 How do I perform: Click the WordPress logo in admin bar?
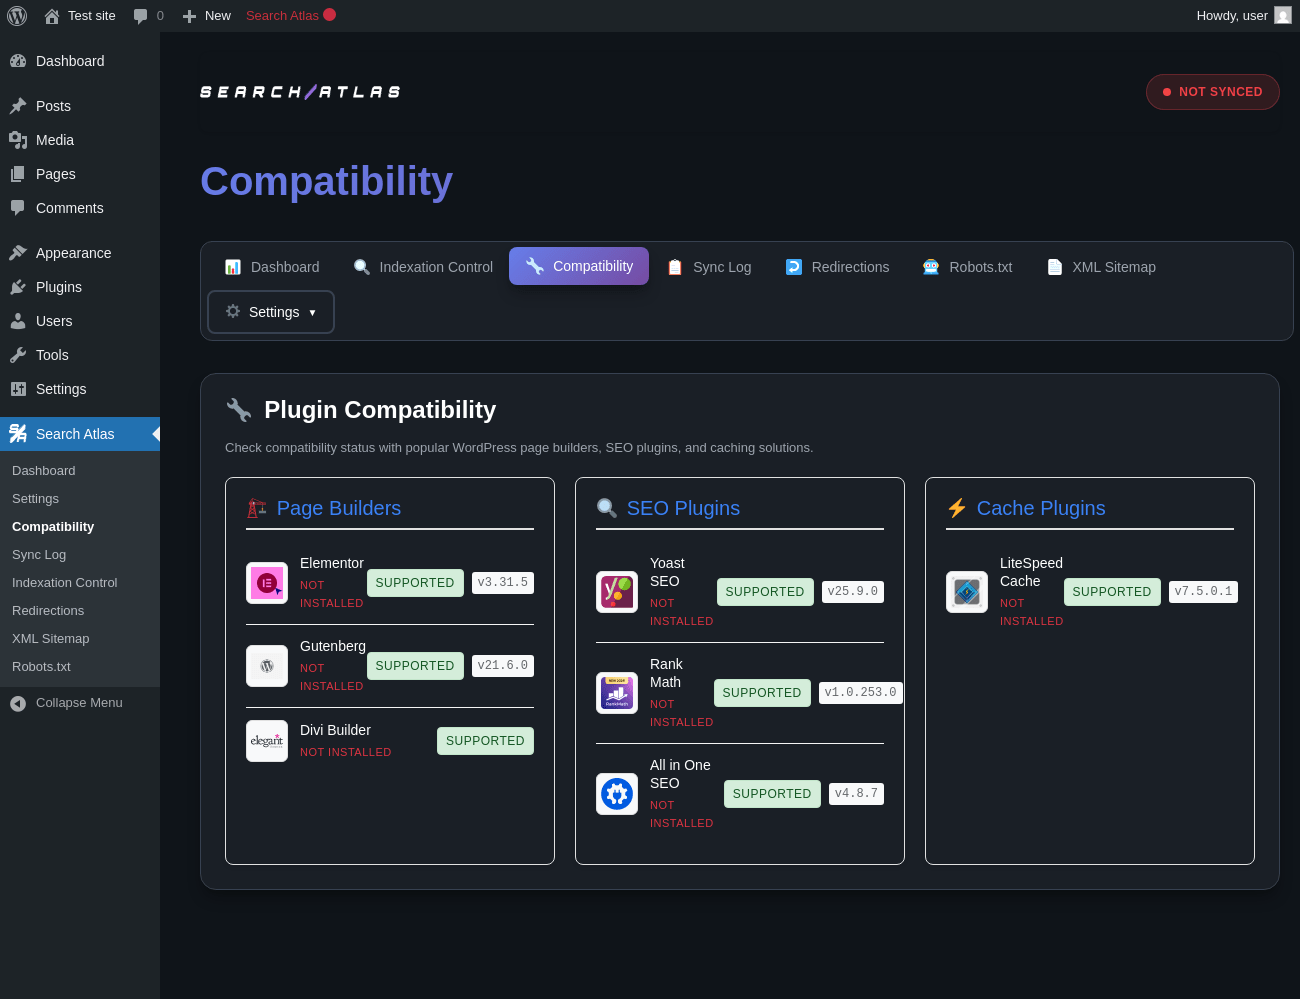tap(17, 16)
